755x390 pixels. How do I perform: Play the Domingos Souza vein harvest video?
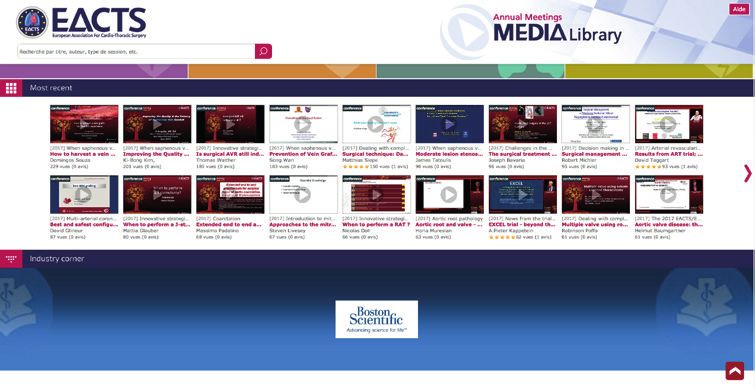coord(84,124)
